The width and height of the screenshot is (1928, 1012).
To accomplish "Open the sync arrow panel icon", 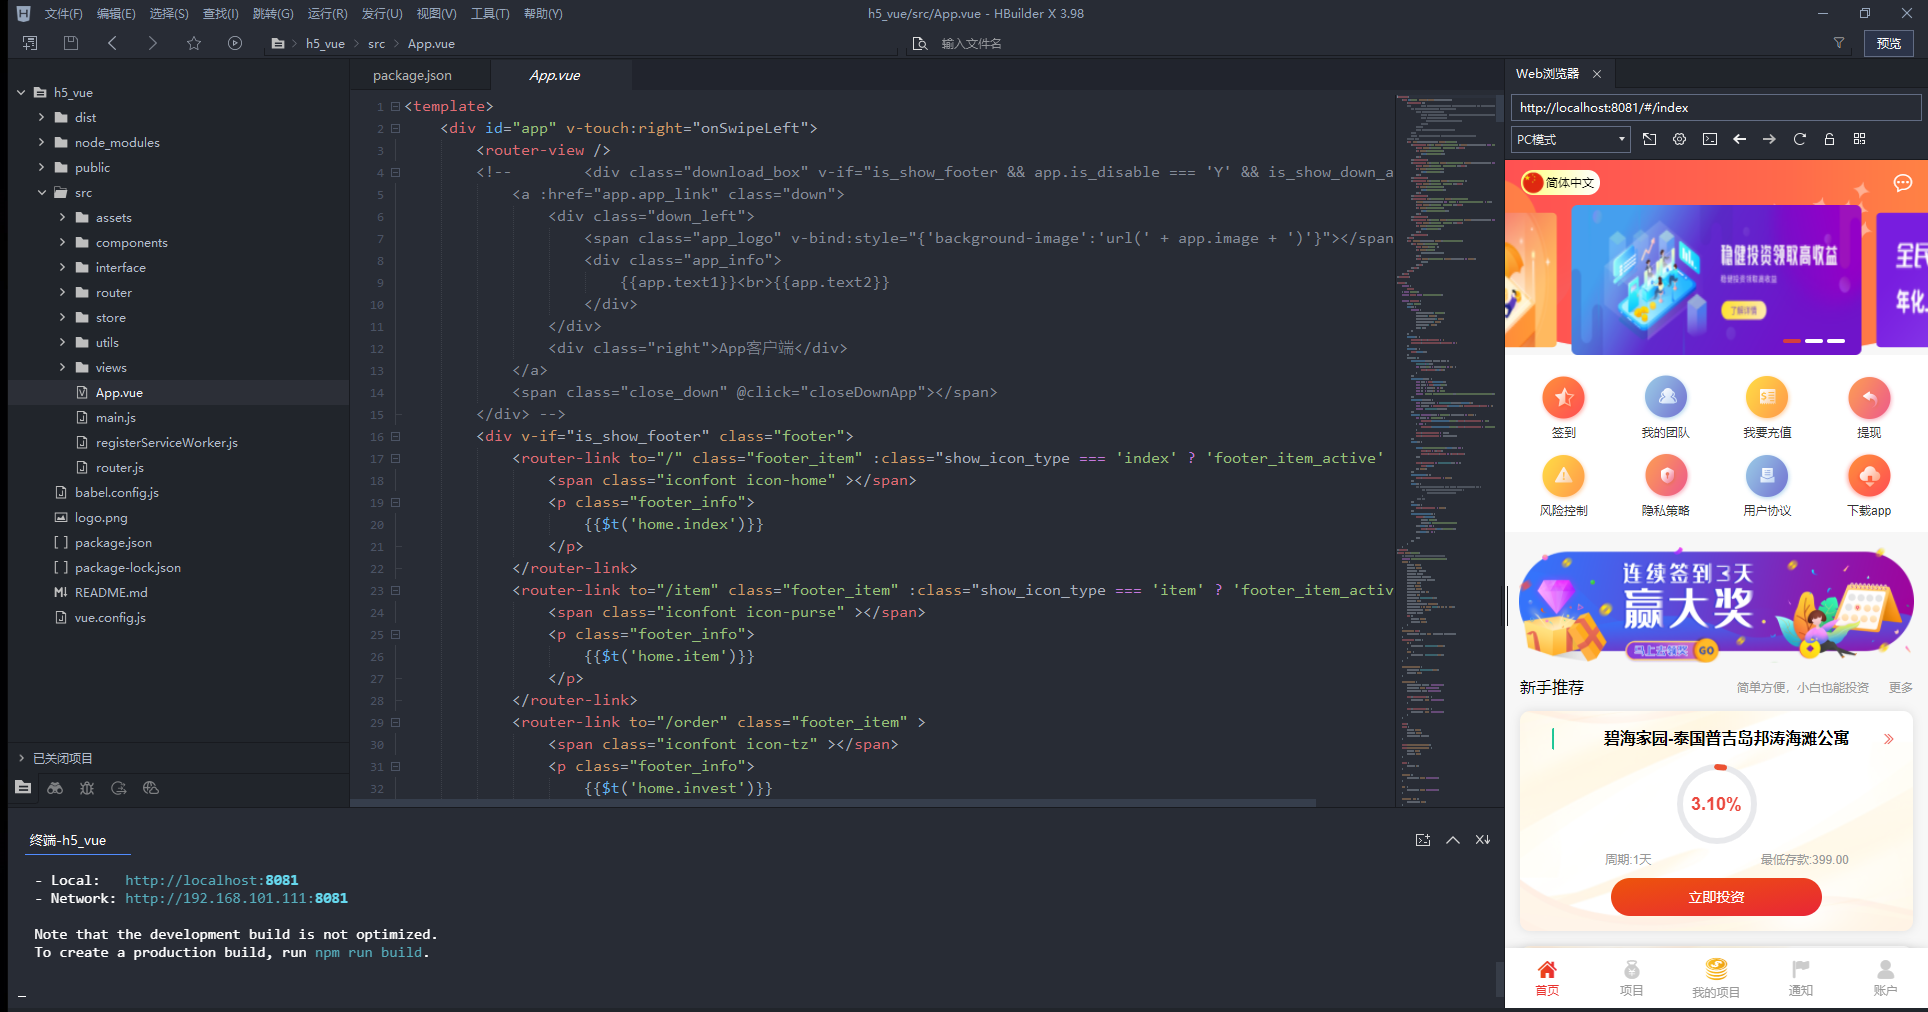I will tap(119, 788).
